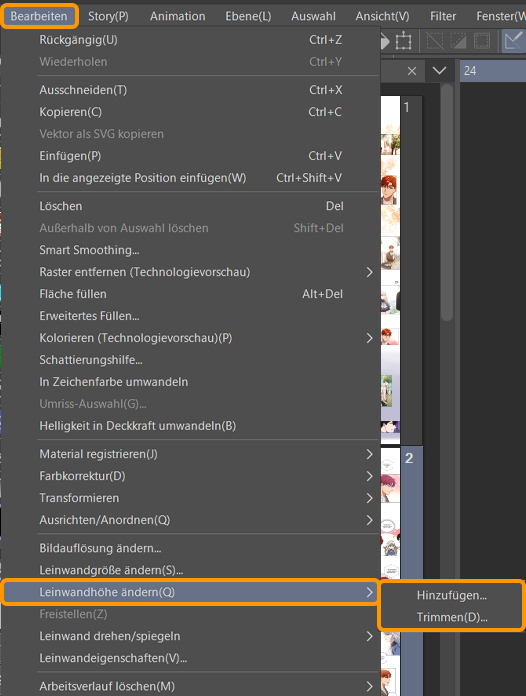526x696 pixels.
Task: Open the Bearbeiten menu
Action: [x=39, y=16]
